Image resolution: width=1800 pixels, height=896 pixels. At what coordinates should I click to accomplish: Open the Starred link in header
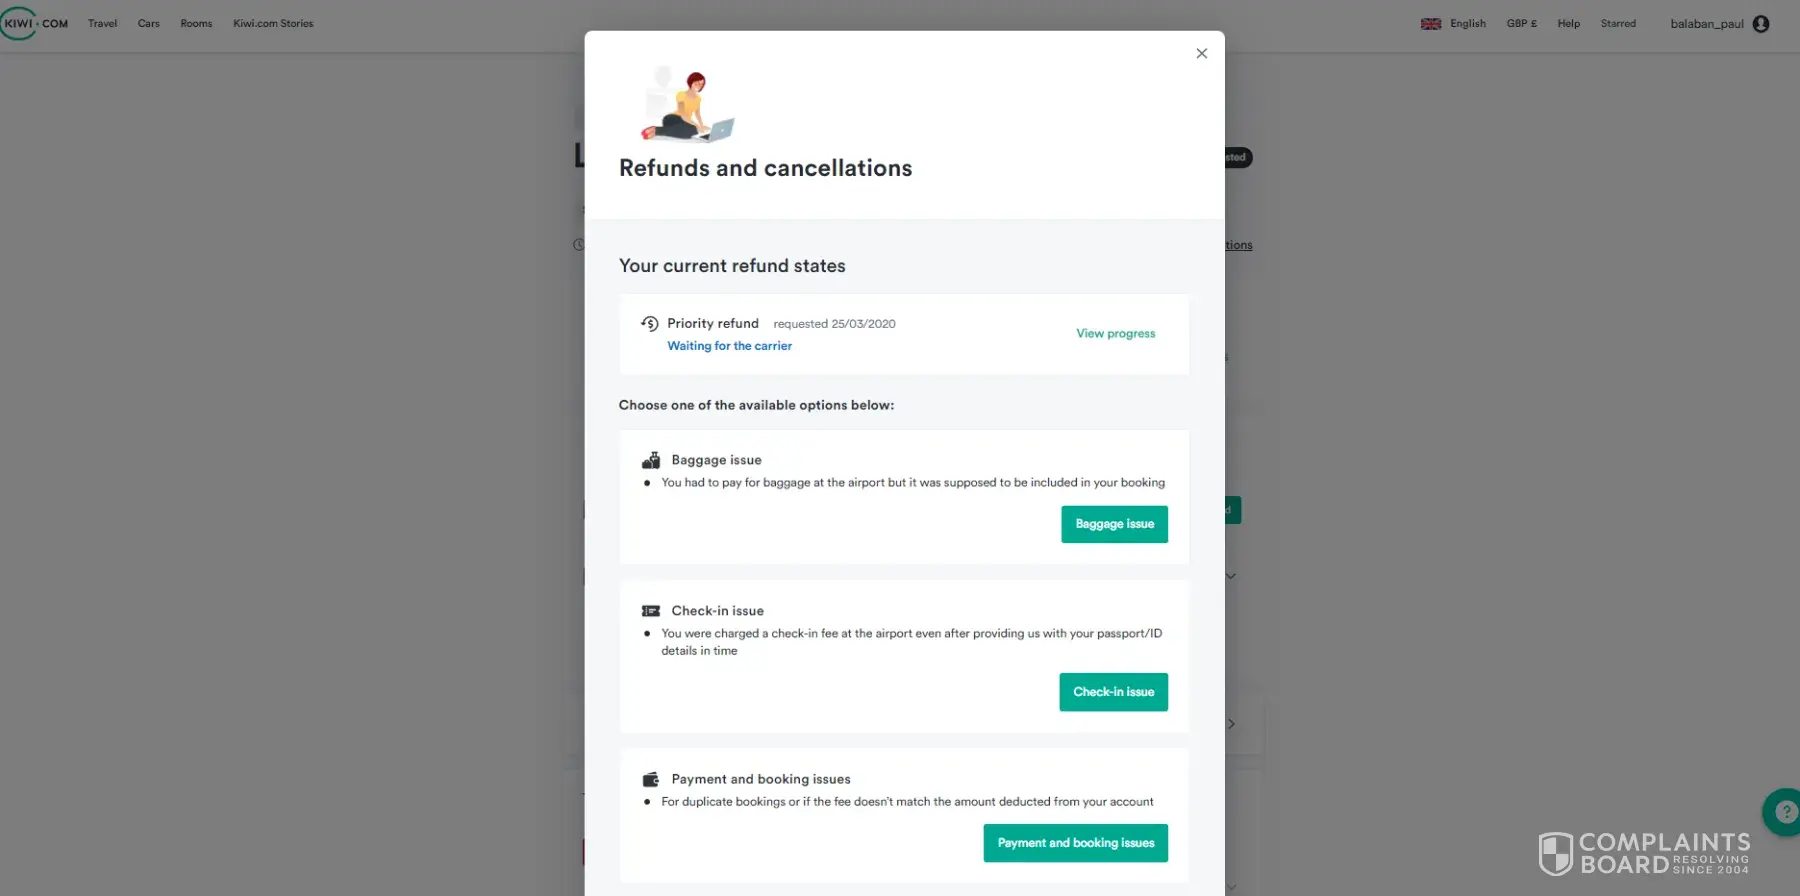pyautogui.click(x=1618, y=24)
